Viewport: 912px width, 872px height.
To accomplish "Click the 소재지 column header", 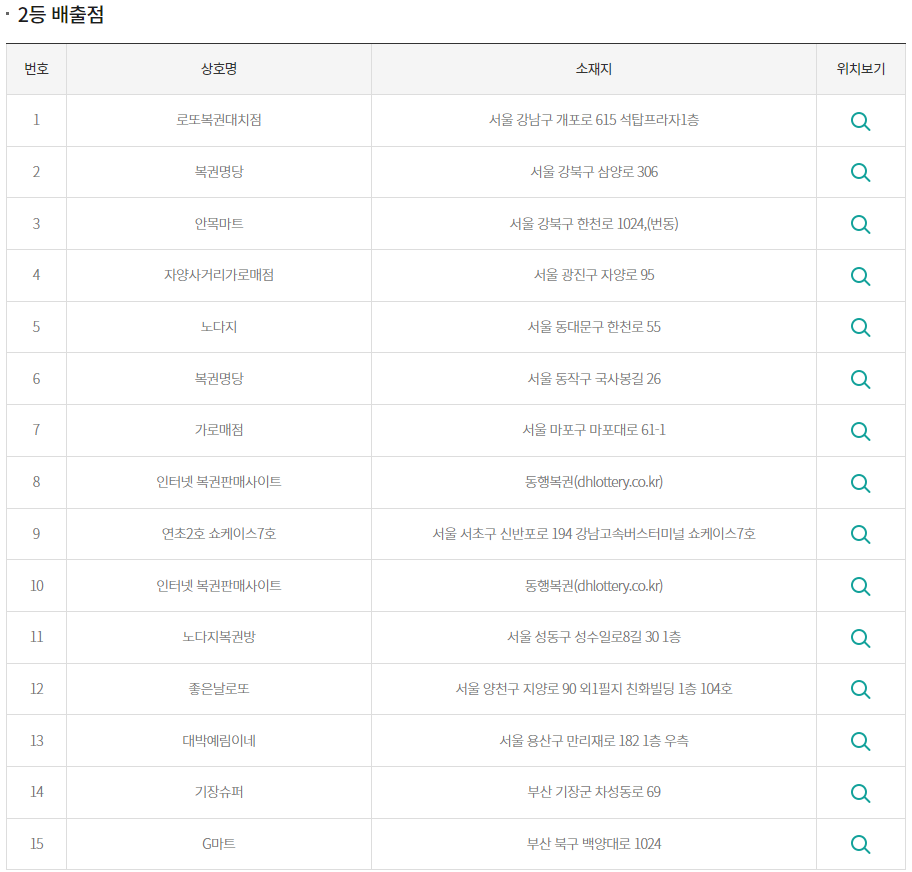I will [593, 69].
